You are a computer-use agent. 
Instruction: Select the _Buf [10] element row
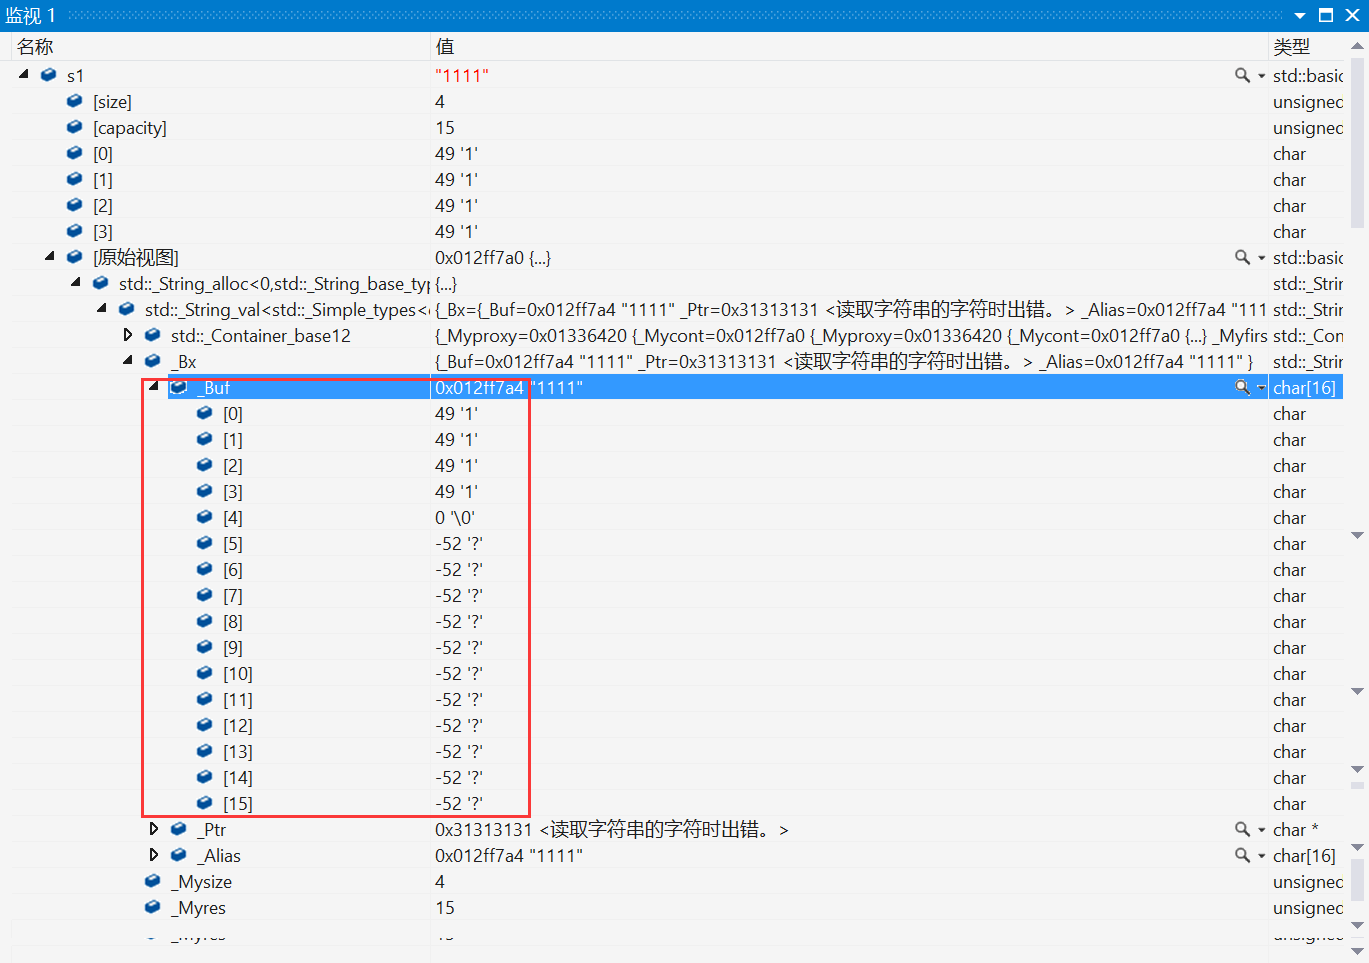(x=677, y=673)
